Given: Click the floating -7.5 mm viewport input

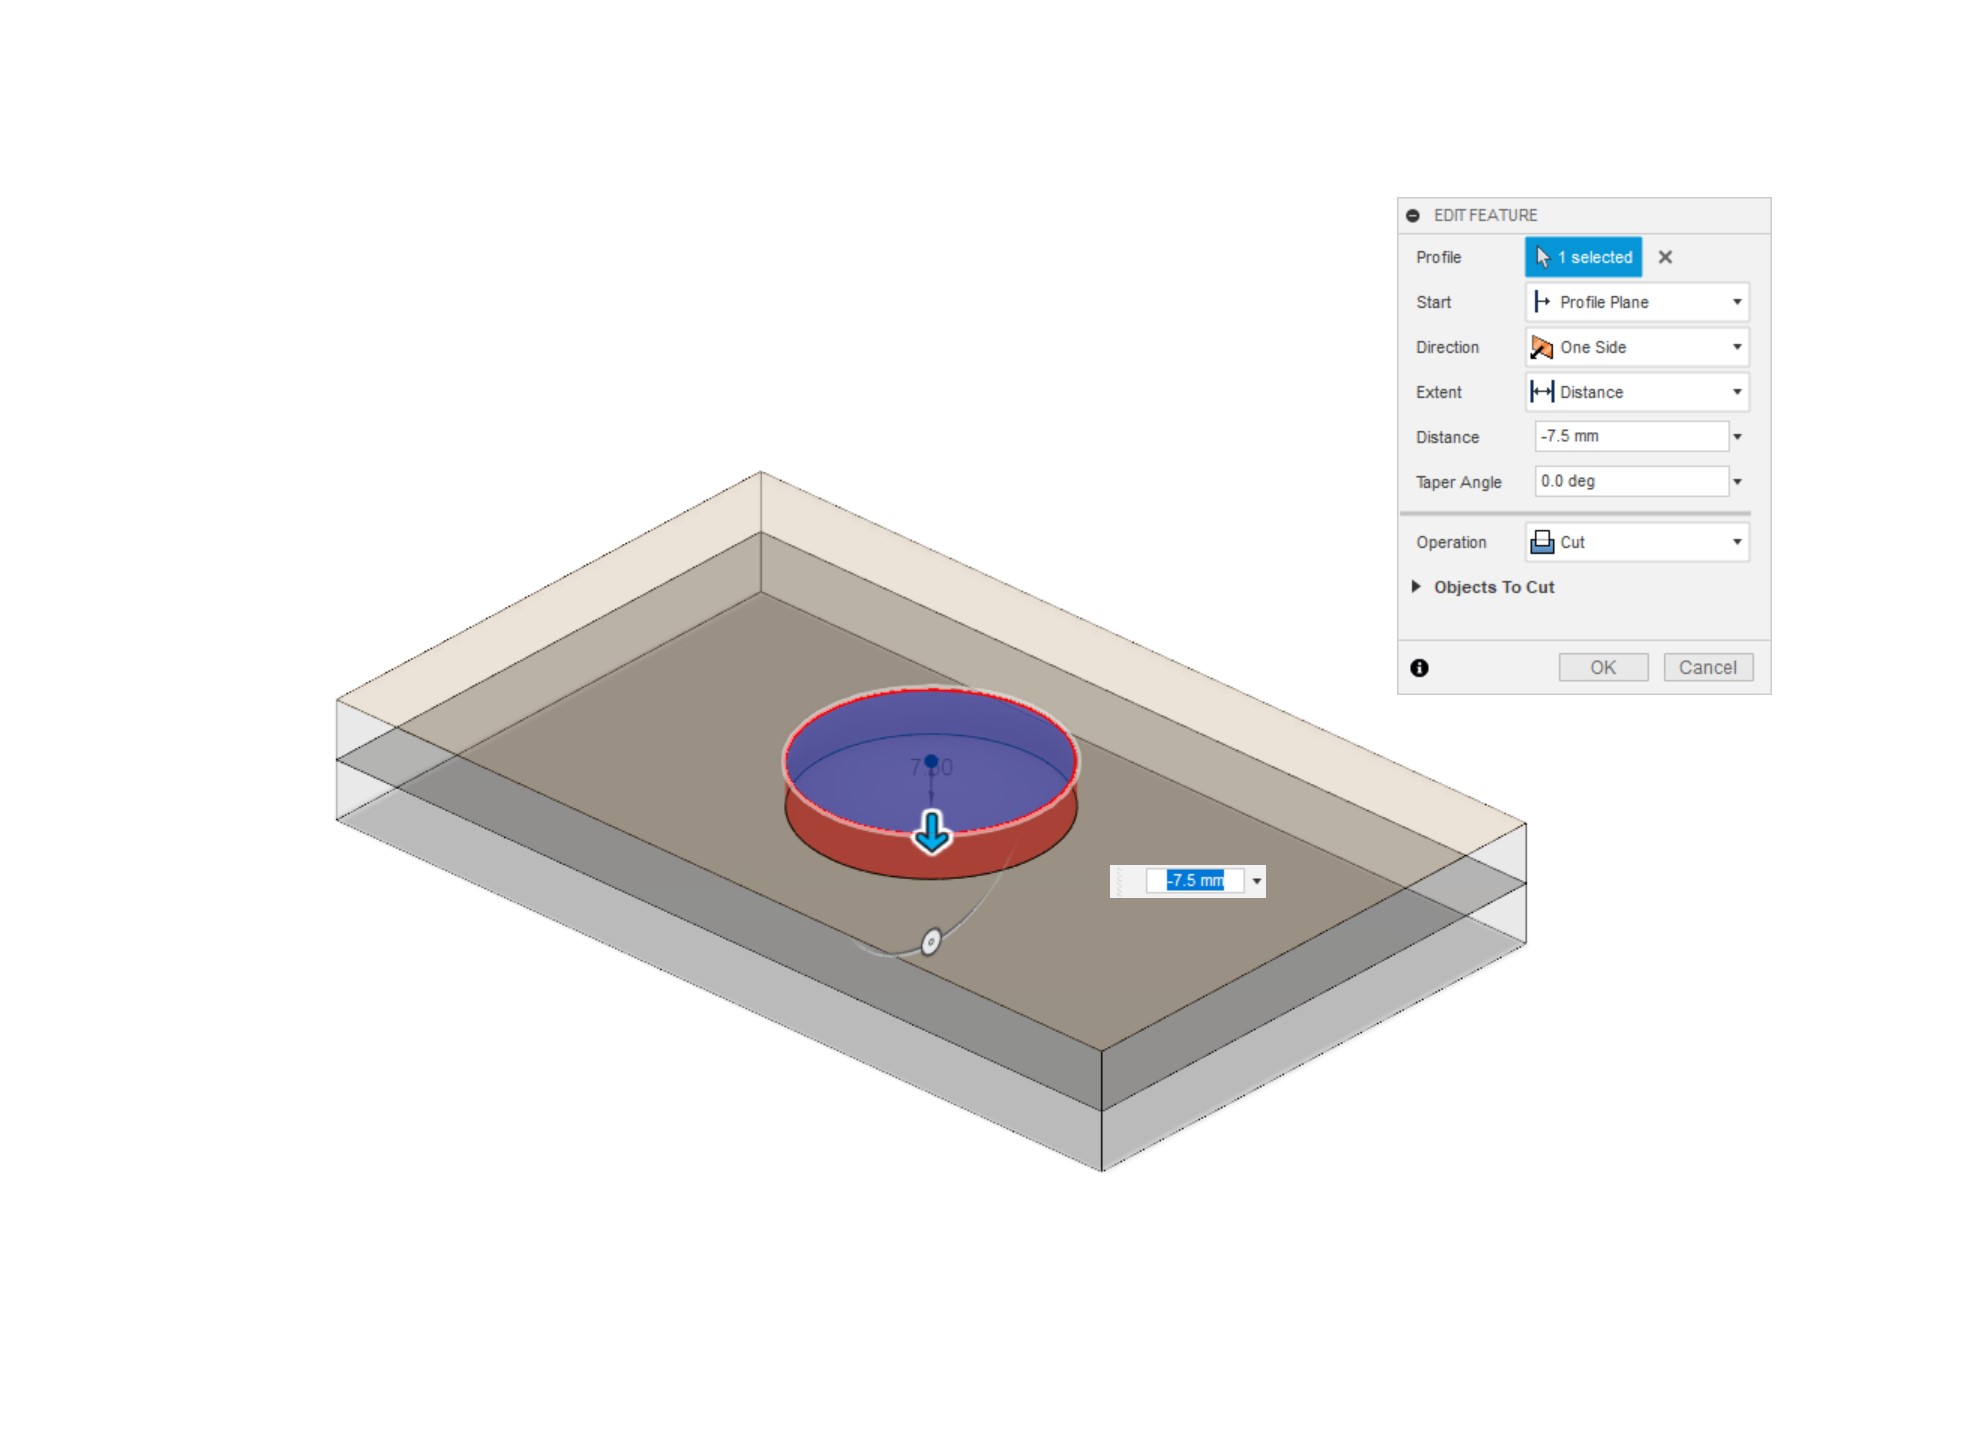Looking at the screenshot, I should [1195, 880].
